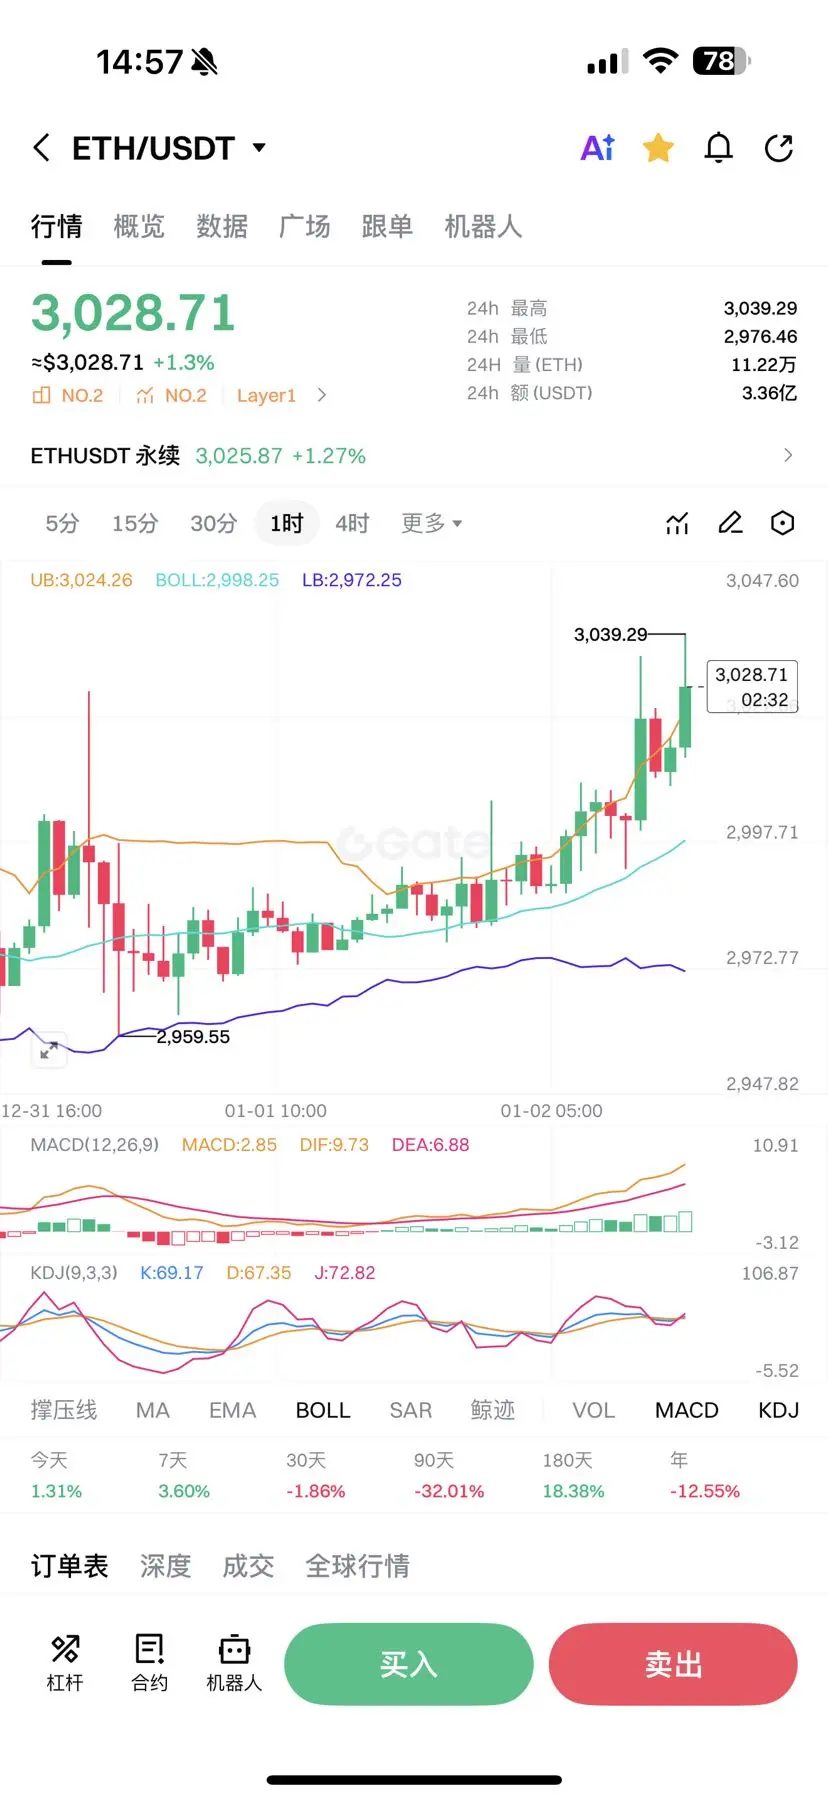Tap the MACD(12,26,9) label
Image resolution: width=828 pixels, height=1800 pixels.
click(x=95, y=1145)
